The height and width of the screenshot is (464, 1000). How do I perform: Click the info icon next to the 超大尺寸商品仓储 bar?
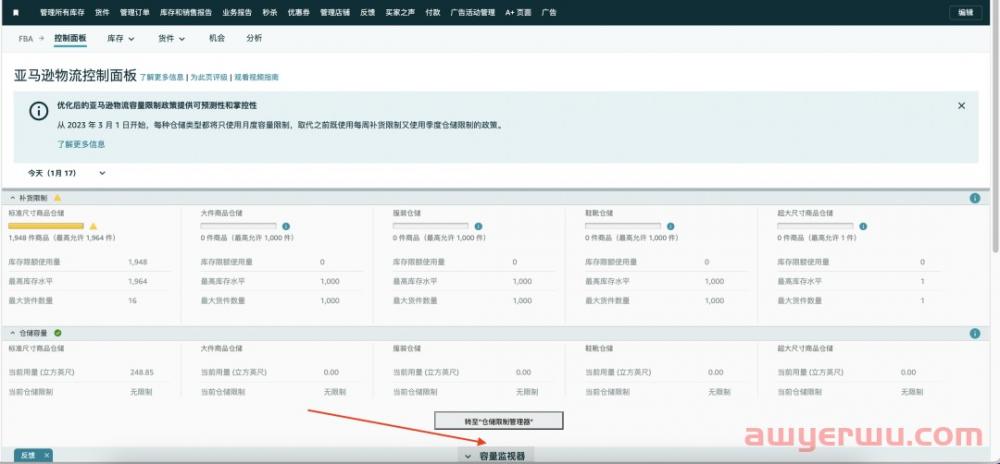pyautogui.click(x=863, y=226)
